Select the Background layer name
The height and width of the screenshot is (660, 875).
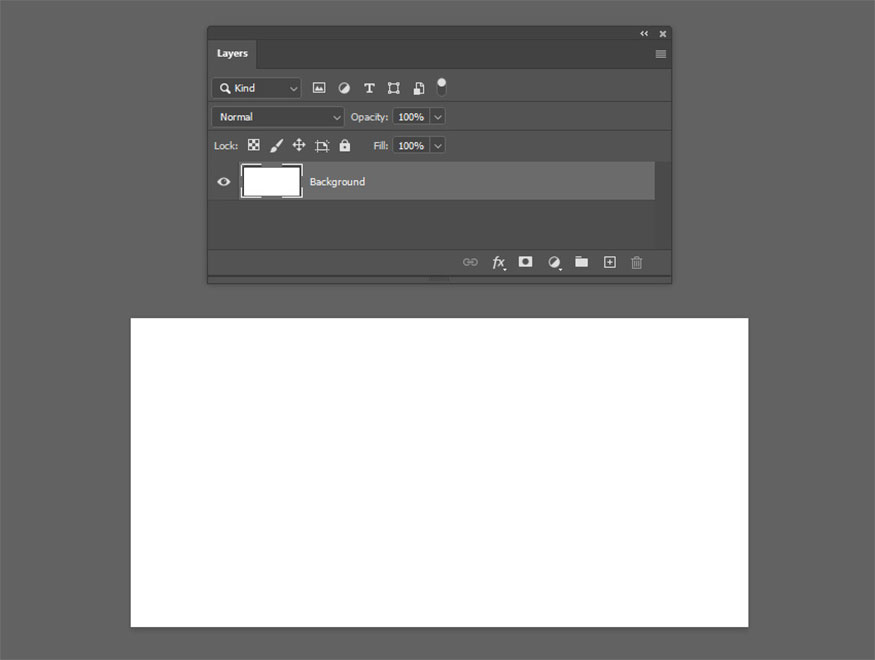click(337, 181)
